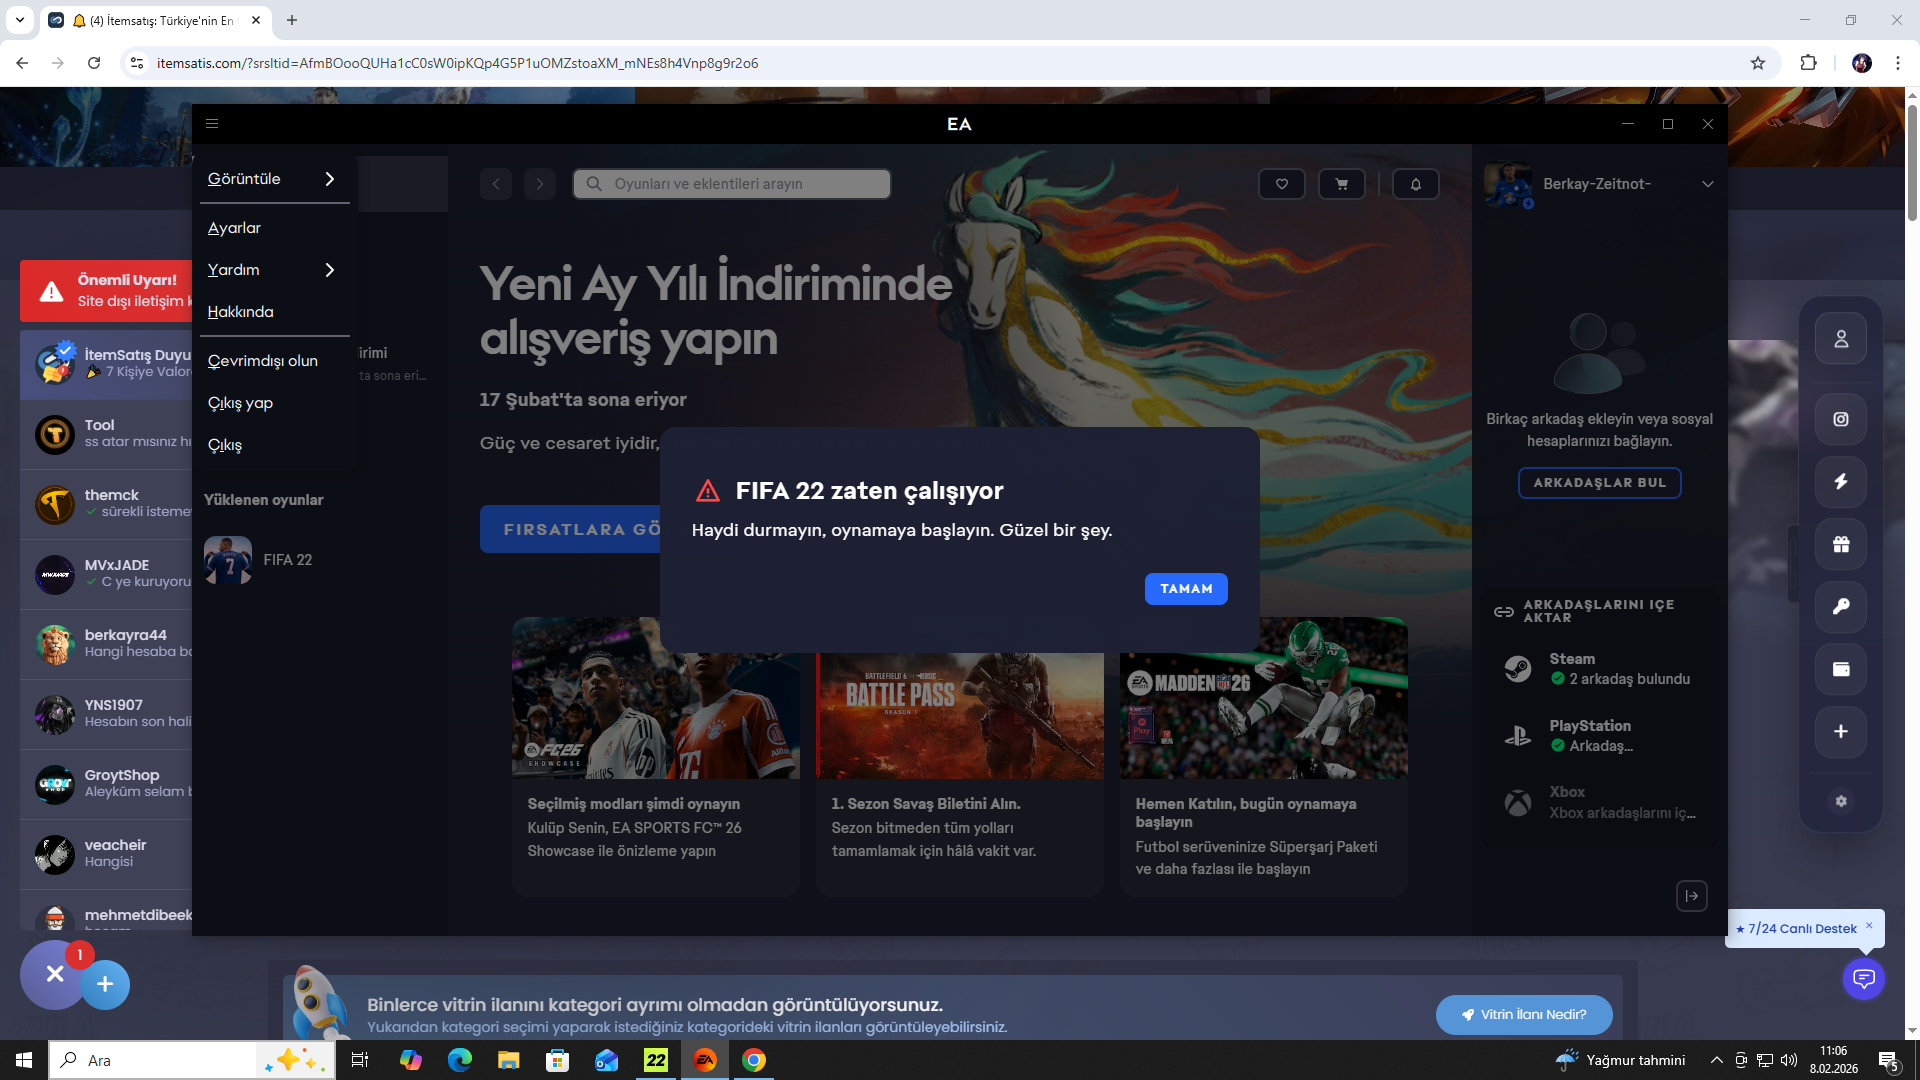Open the İtemSatış Duyuru chat row

click(106, 364)
